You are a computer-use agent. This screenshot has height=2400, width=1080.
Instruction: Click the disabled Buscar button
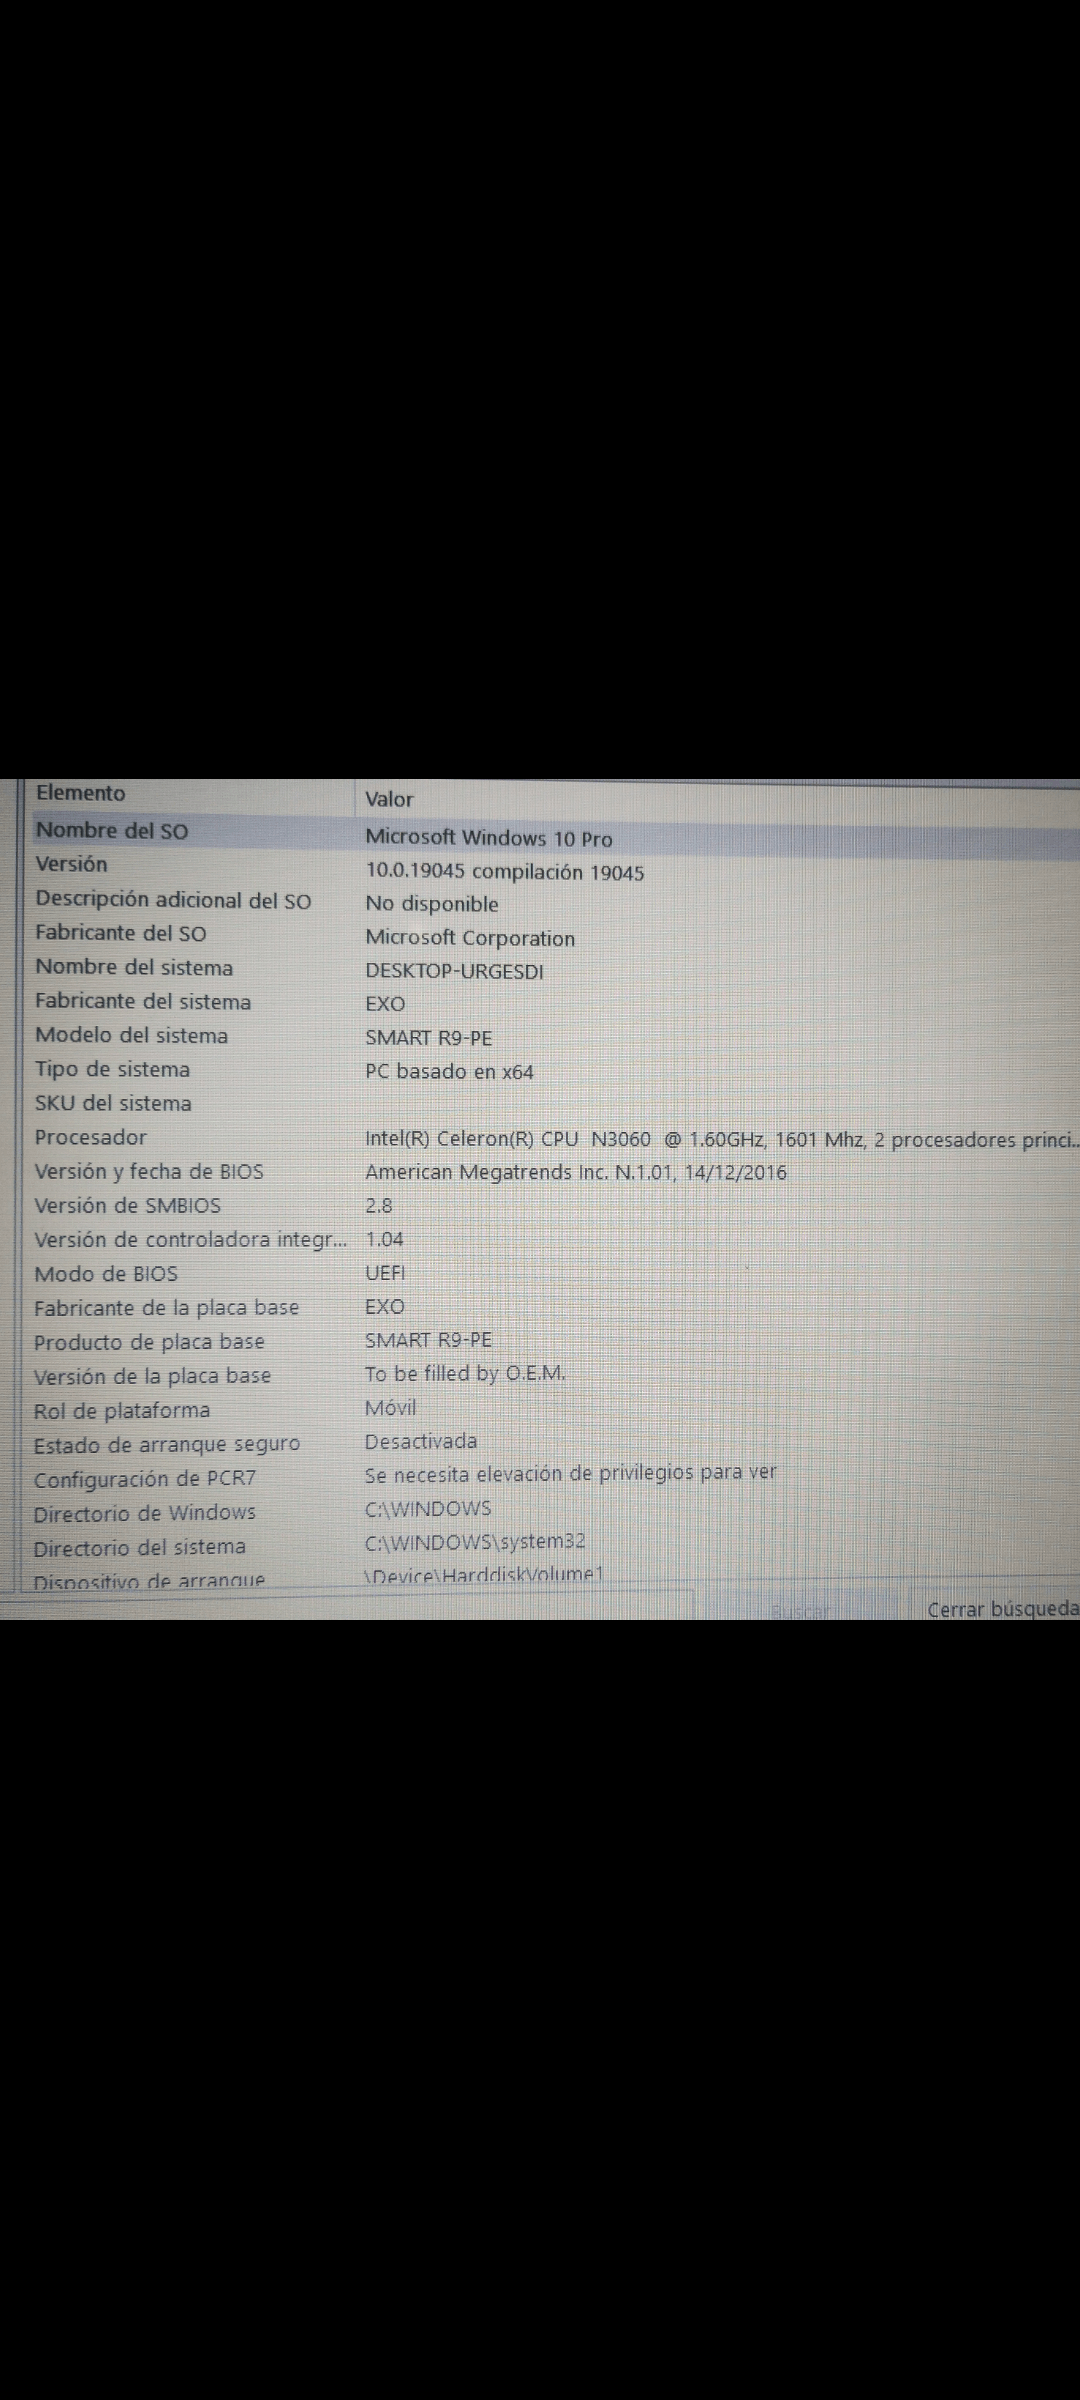pos(801,1612)
